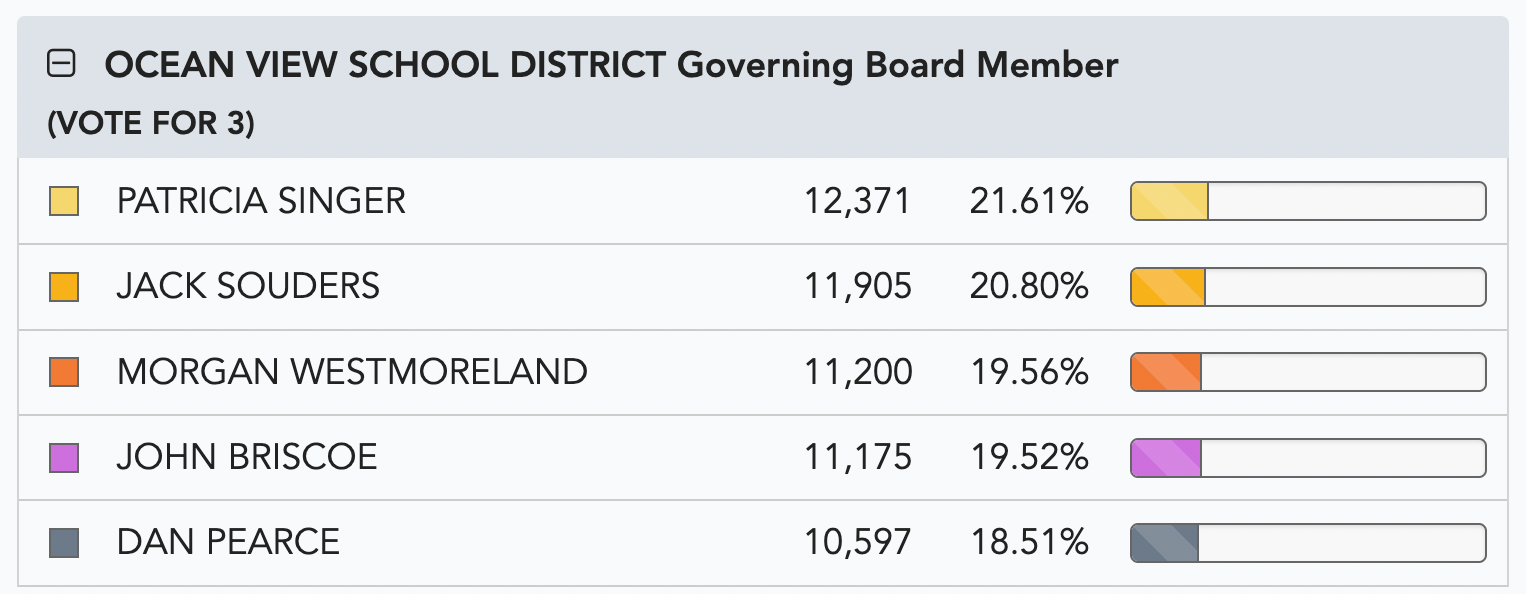Click the PATRICIA SINGER candidate name
Screen dimensions: 1526x594
[x=261, y=200]
